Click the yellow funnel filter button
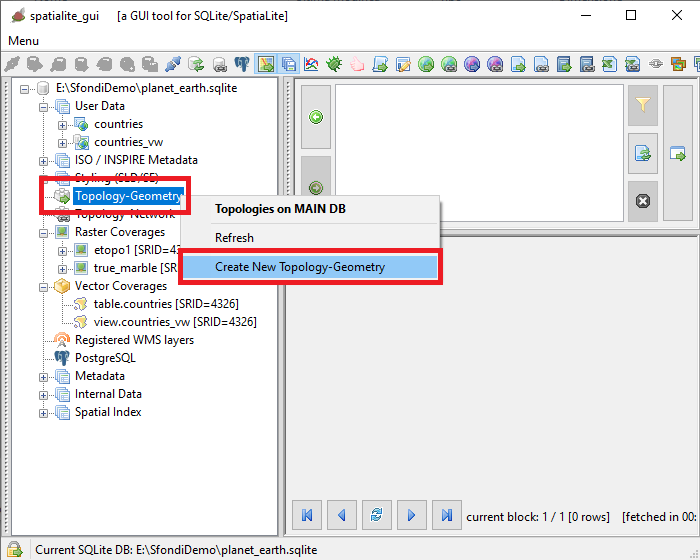The height and width of the screenshot is (560, 700). tap(643, 105)
